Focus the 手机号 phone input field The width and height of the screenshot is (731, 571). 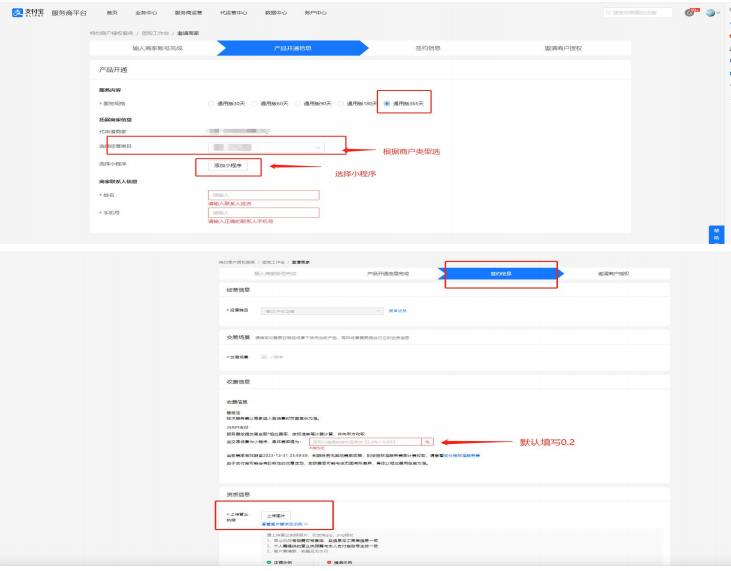(263, 212)
